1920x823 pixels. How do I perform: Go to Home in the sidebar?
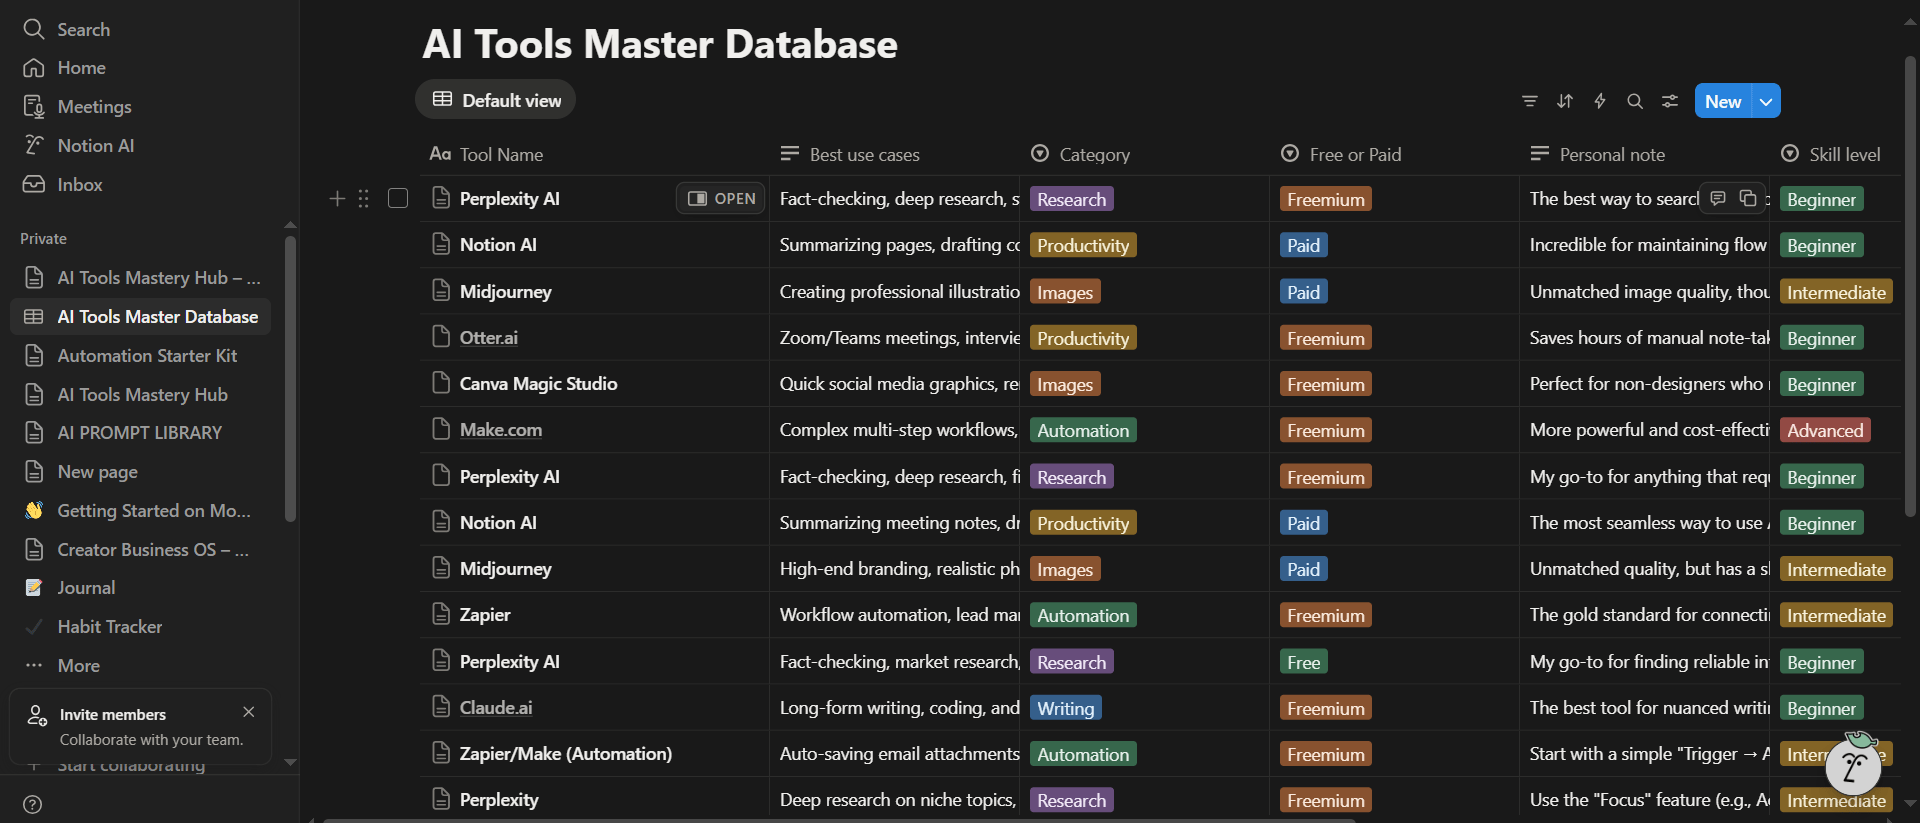[140, 68]
